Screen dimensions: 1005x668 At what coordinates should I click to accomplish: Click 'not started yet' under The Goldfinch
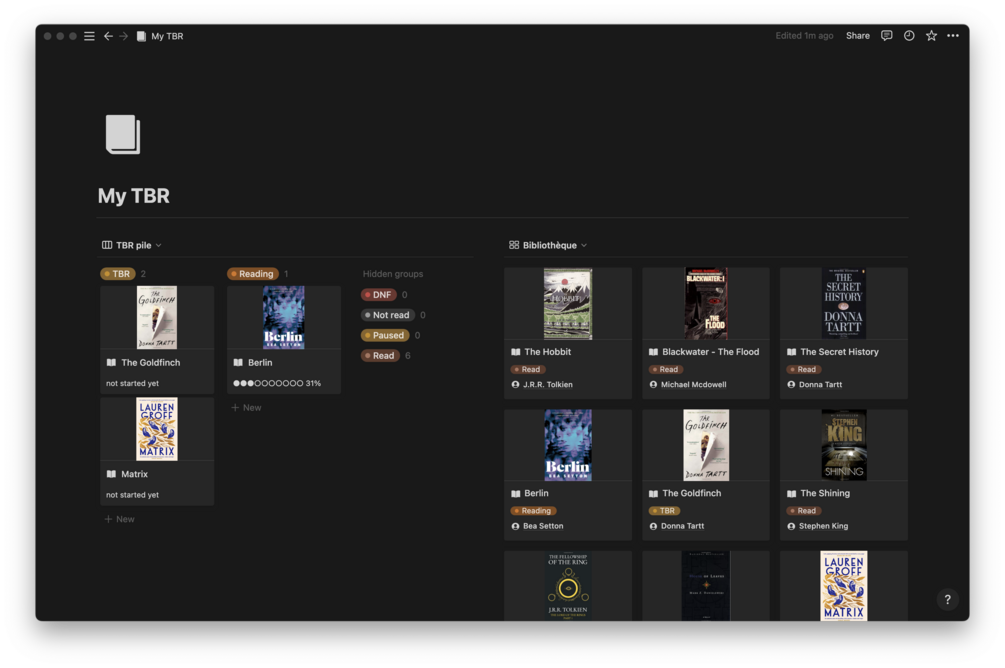pyautogui.click(x=132, y=383)
